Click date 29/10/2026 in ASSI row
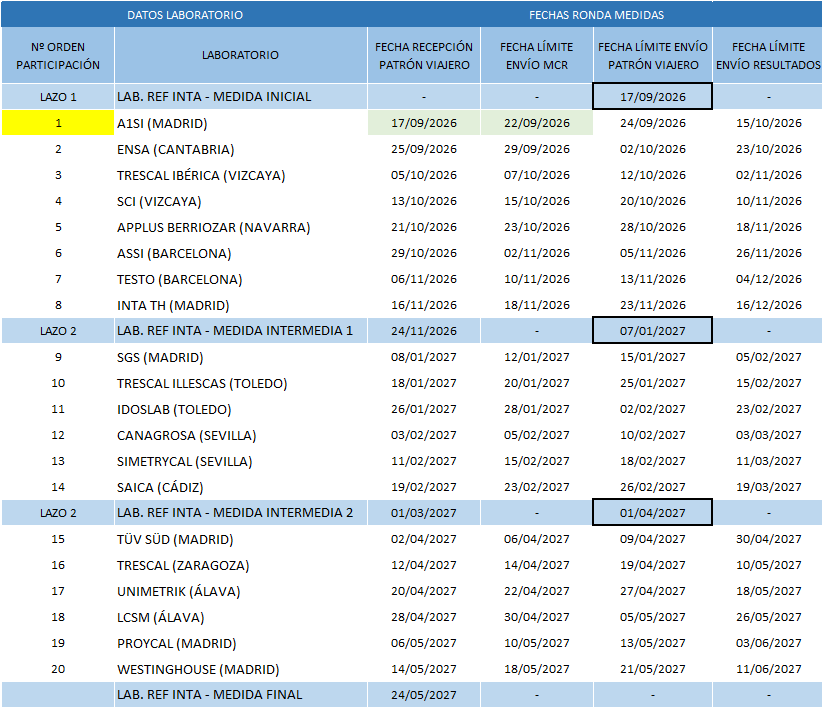Image resolution: width=822 pixels, height=707 pixels. click(x=424, y=253)
